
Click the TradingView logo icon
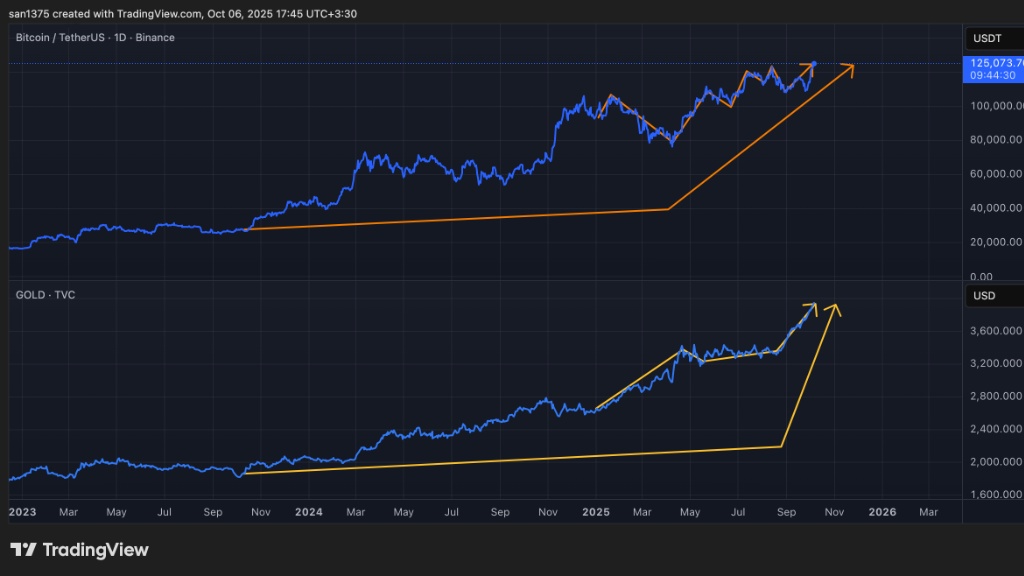pyautogui.click(x=23, y=550)
